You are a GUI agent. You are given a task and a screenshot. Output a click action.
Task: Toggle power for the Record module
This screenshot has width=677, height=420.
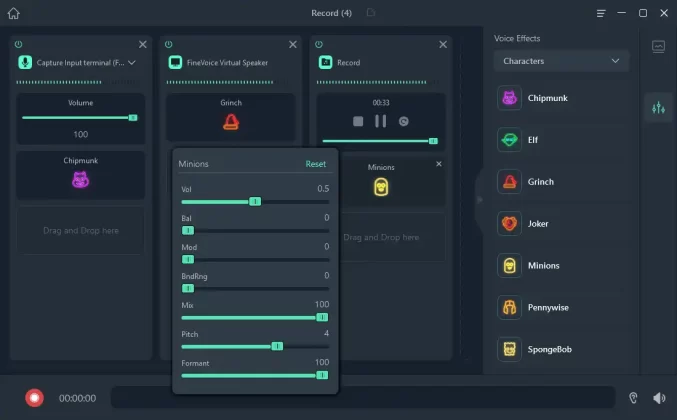pyautogui.click(x=319, y=44)
